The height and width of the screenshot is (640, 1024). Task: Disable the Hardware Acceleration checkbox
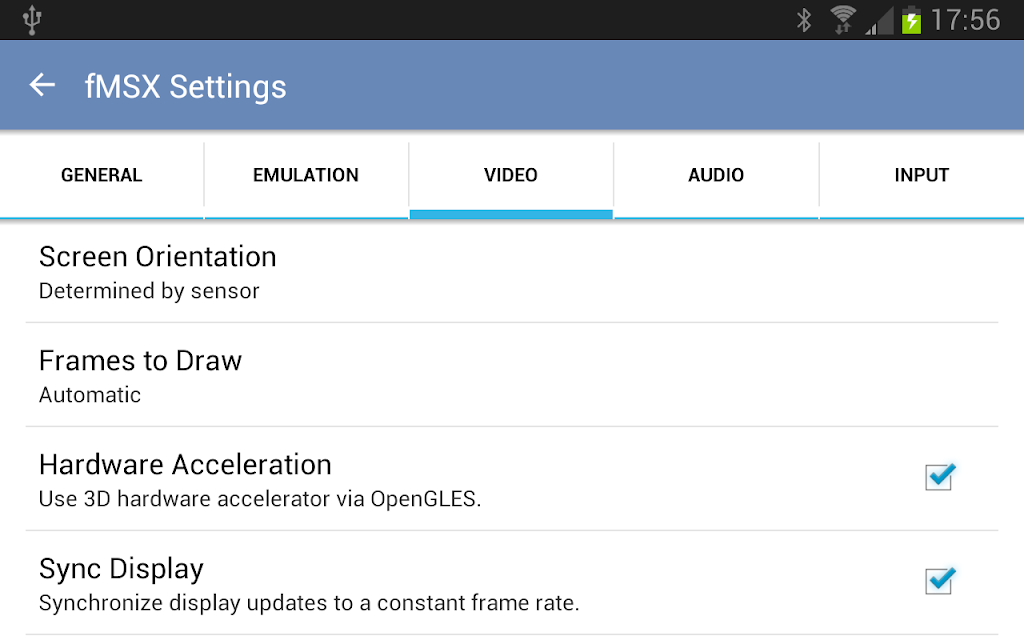pyautogui.click(x=939, y=477)
